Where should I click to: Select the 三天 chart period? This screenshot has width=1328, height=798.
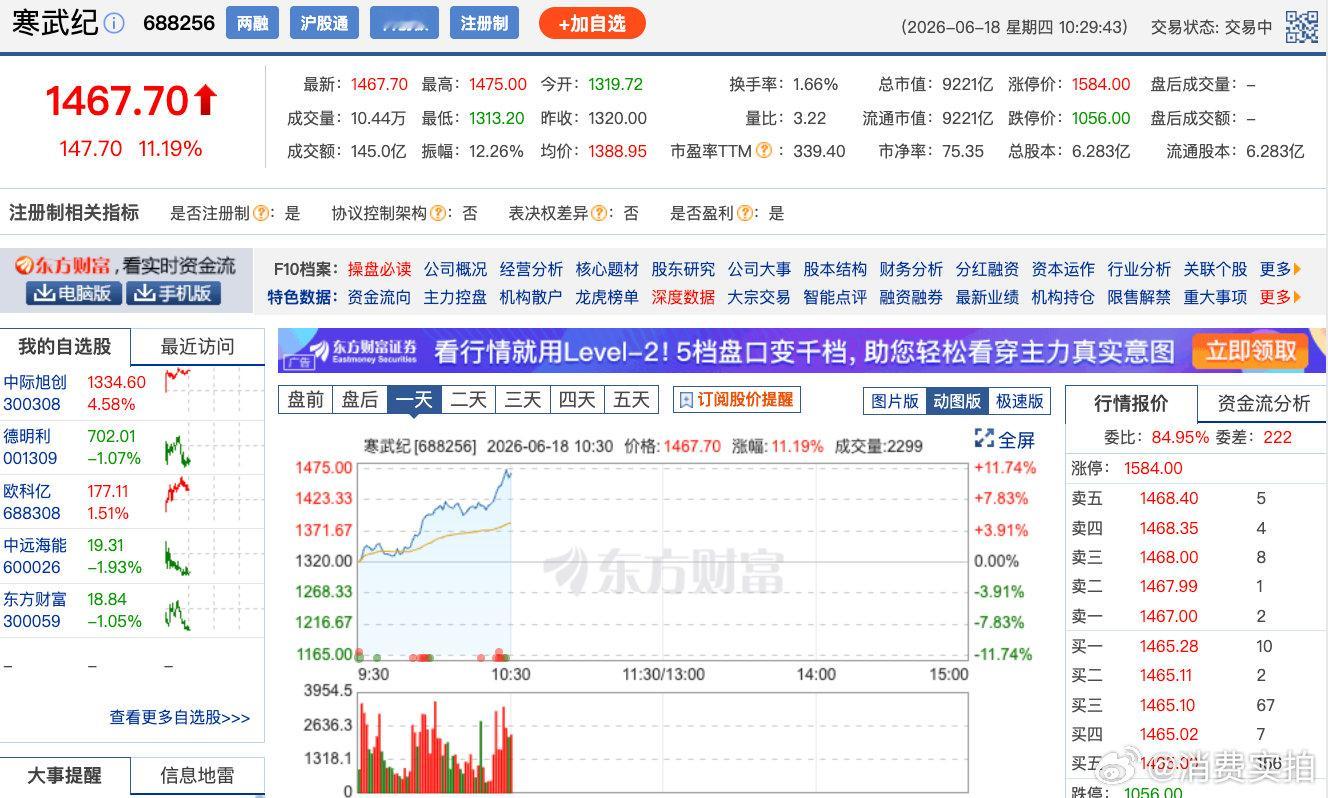[522, 400]
